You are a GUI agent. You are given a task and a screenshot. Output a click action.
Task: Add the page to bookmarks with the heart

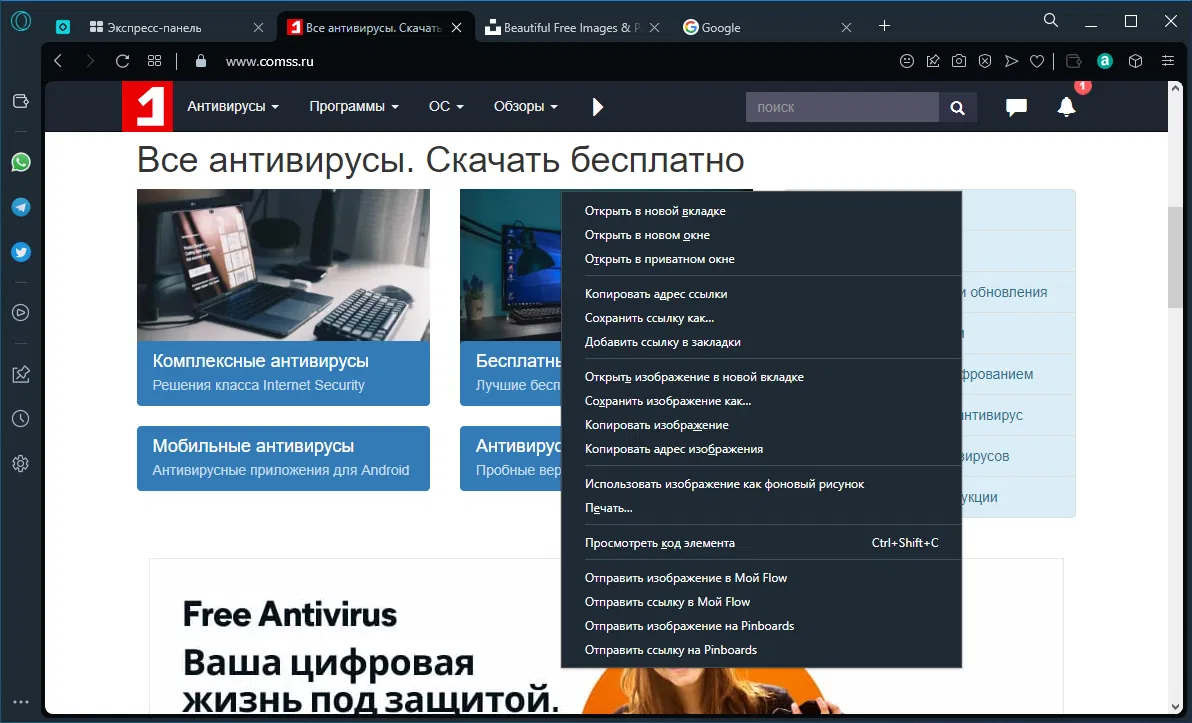coord(1037,61)
